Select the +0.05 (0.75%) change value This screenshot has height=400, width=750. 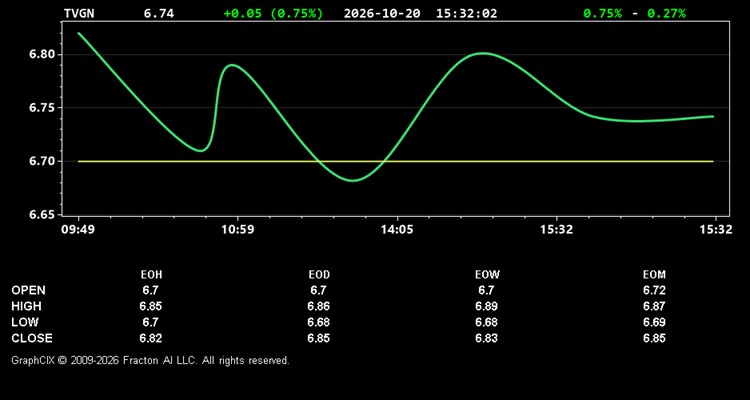(273, 13)
